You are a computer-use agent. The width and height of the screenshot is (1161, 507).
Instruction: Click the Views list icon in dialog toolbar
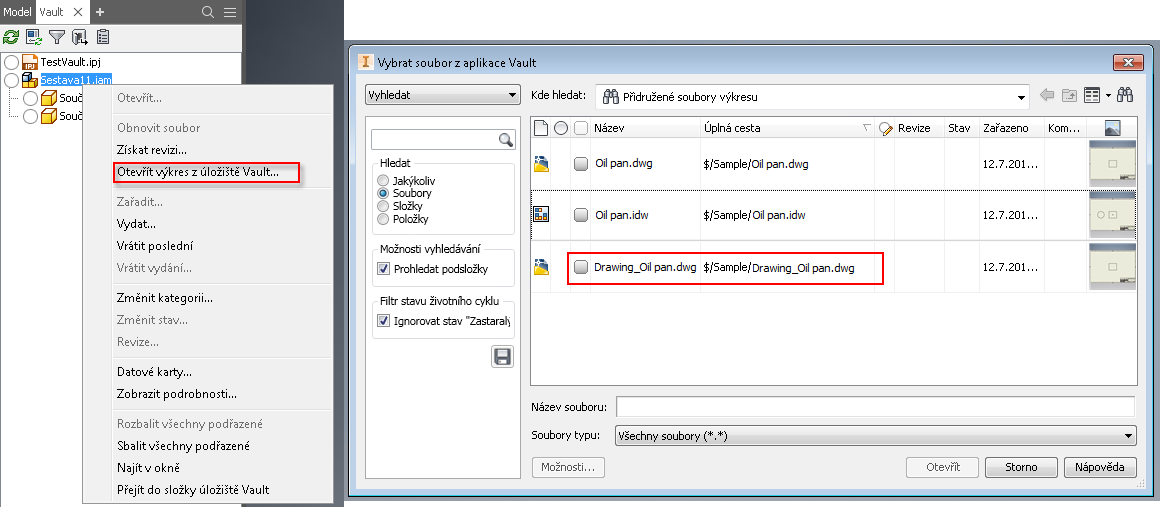[1091, 95]
